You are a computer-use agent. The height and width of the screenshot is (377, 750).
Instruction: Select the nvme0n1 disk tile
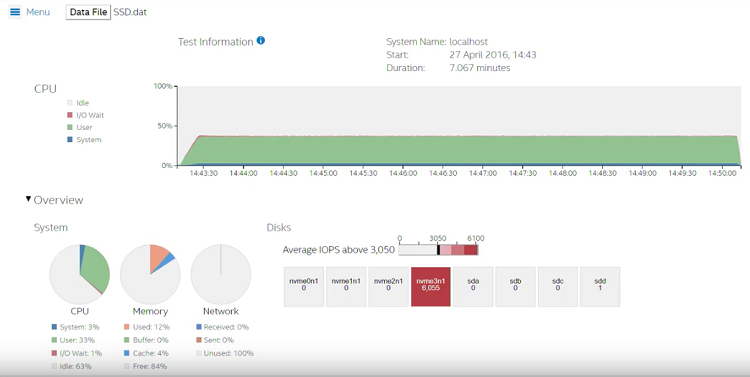[304, 287]
